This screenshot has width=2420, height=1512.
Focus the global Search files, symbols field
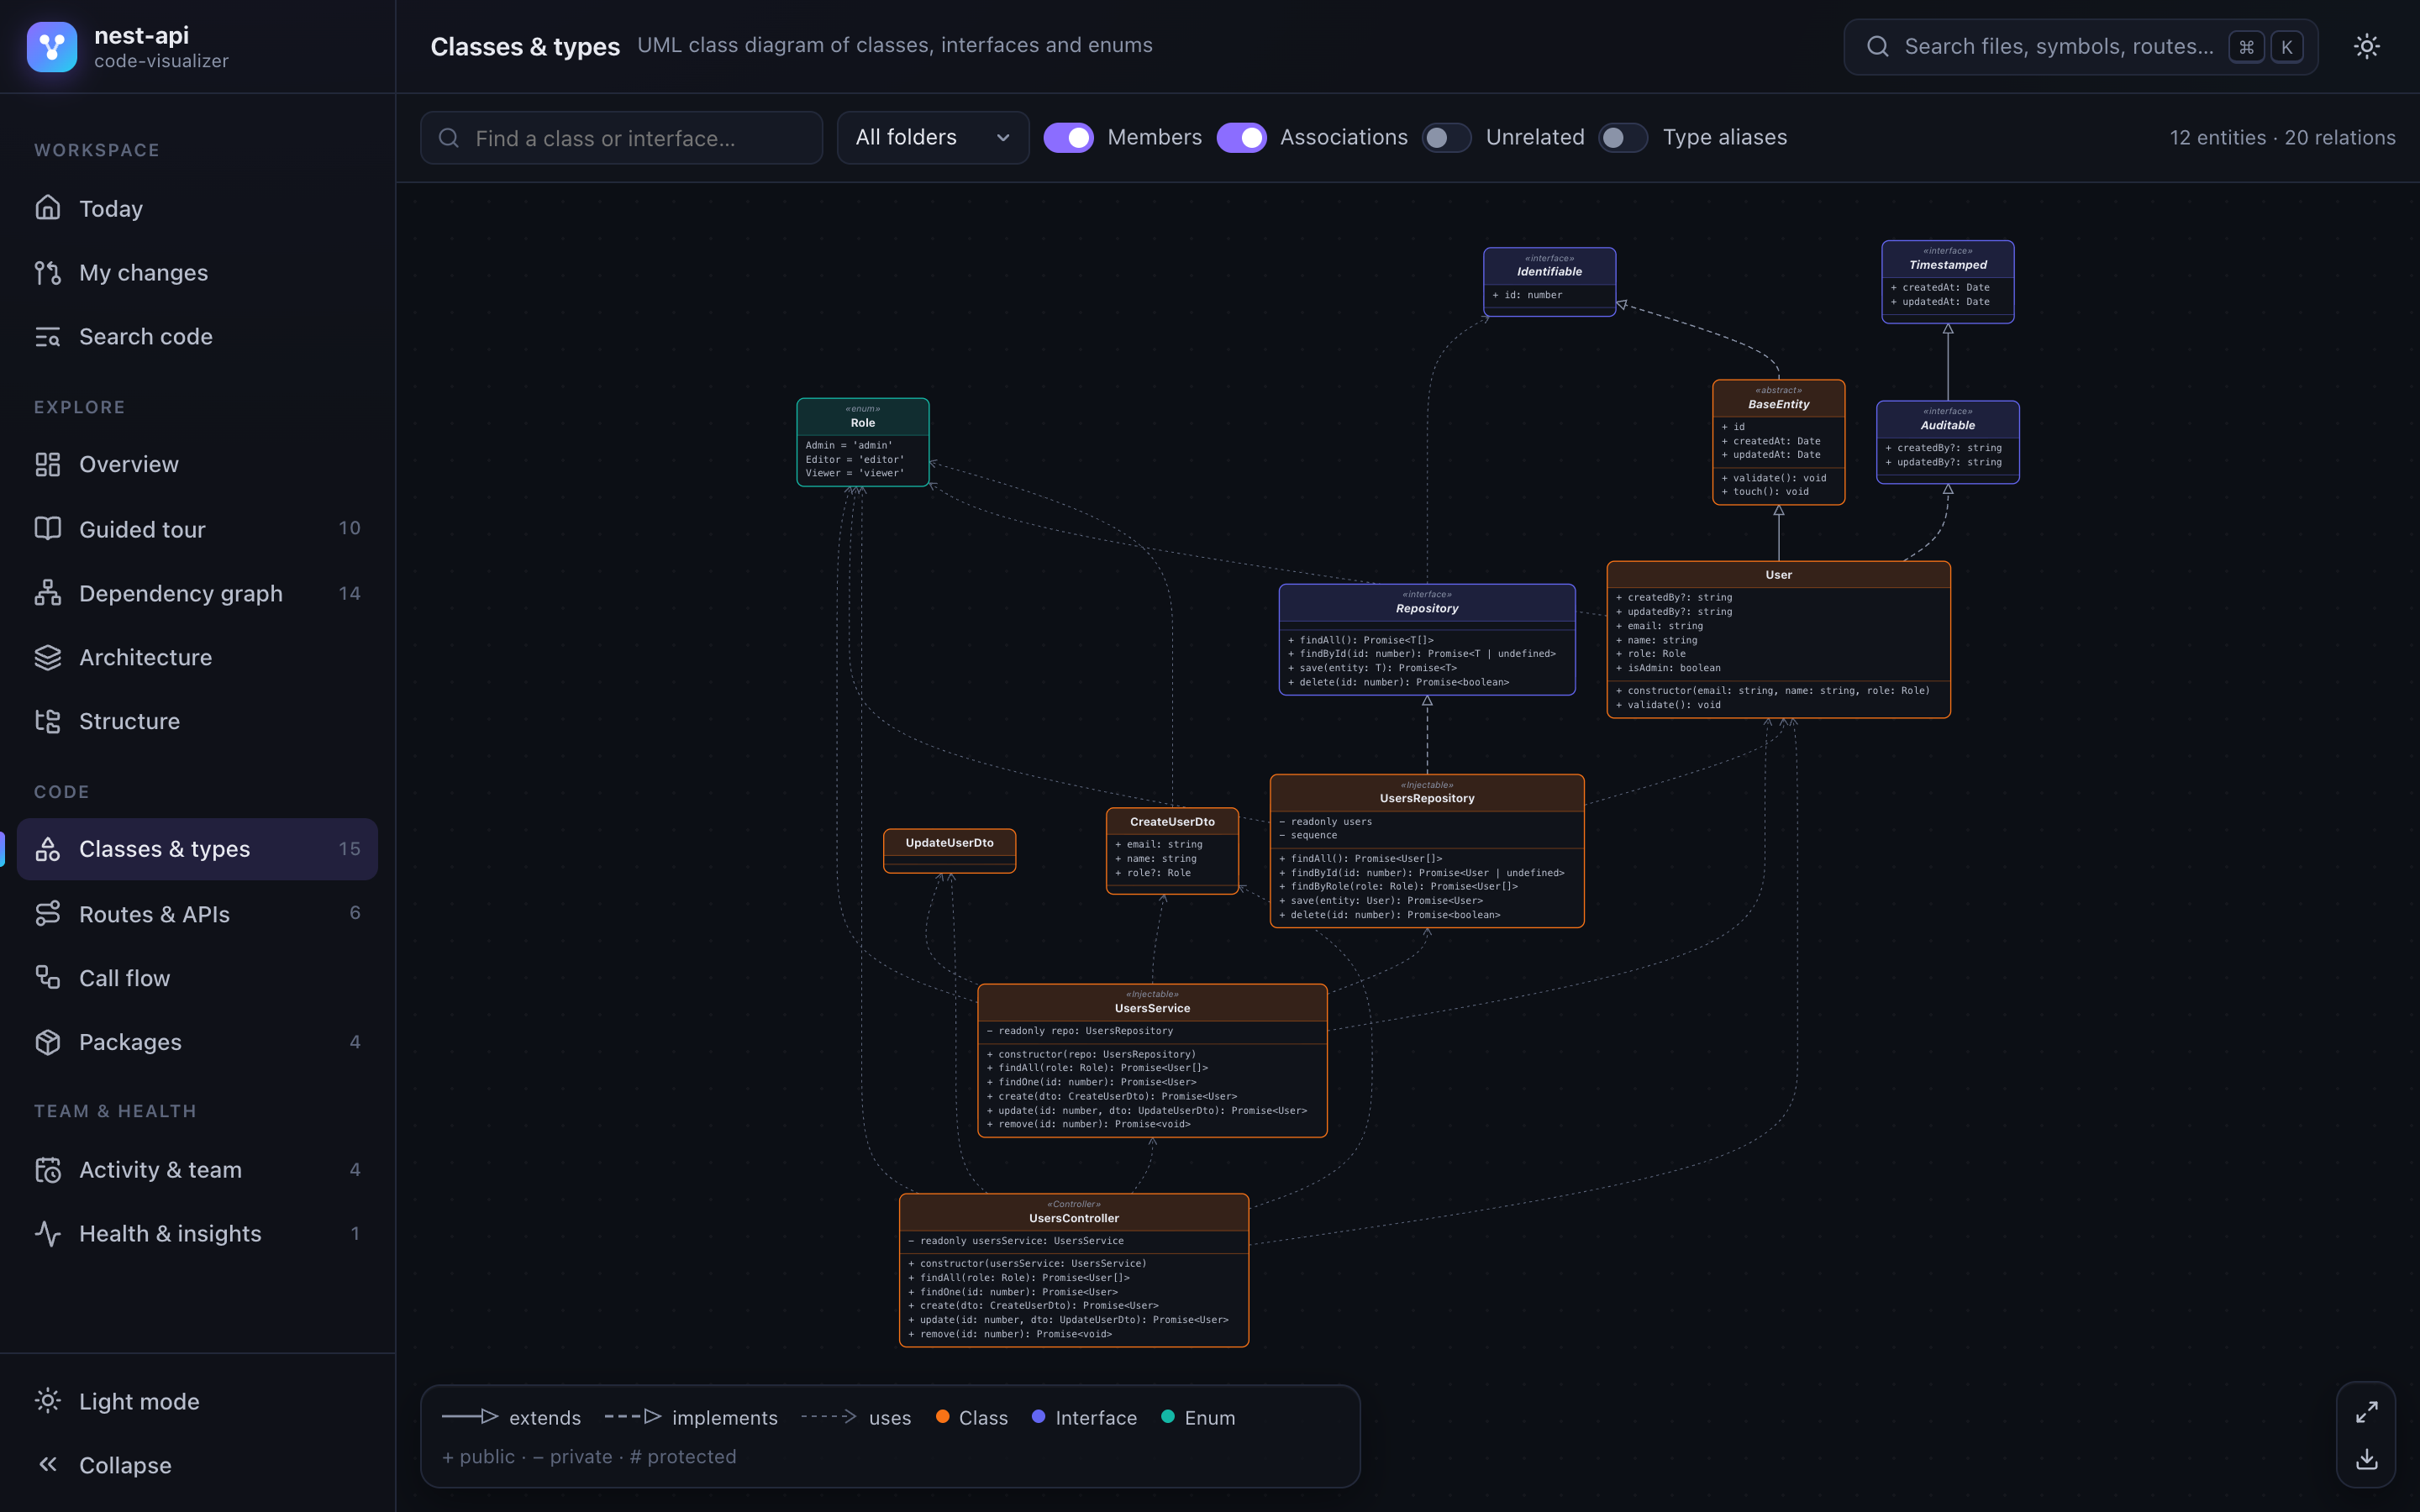click(2080, 46)
